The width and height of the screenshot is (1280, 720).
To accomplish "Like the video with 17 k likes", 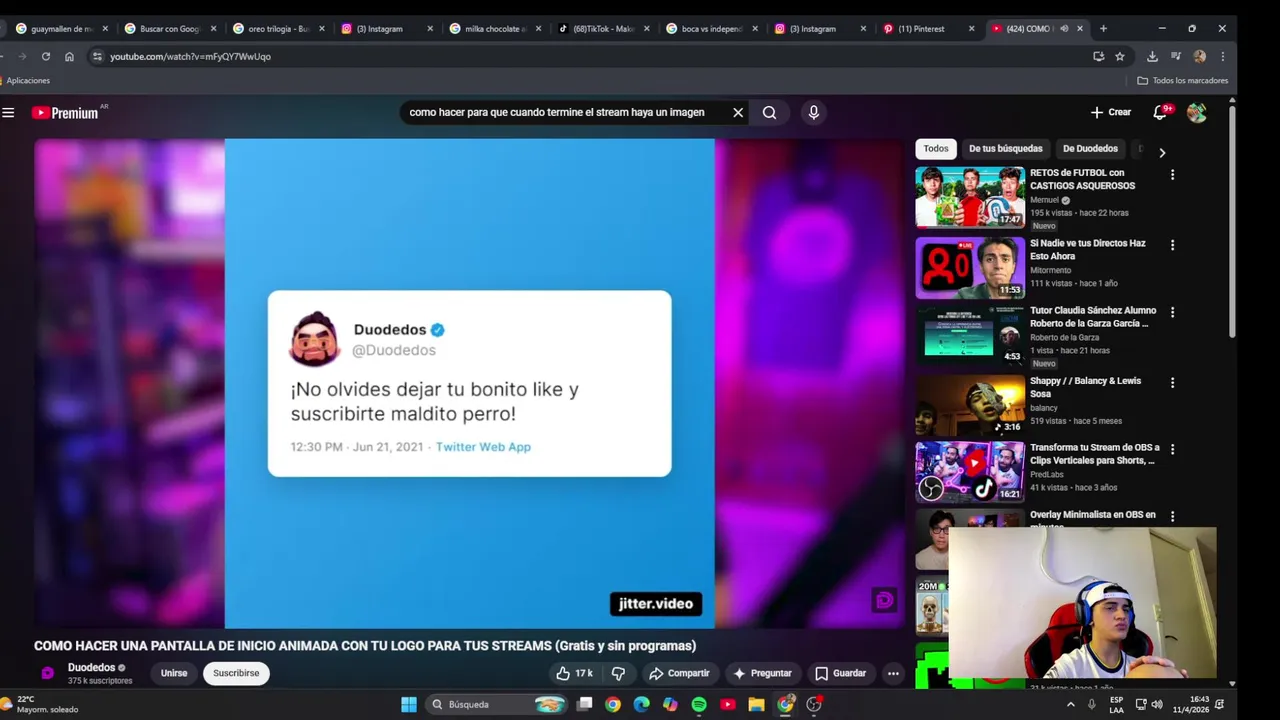I will coord(575,673).
